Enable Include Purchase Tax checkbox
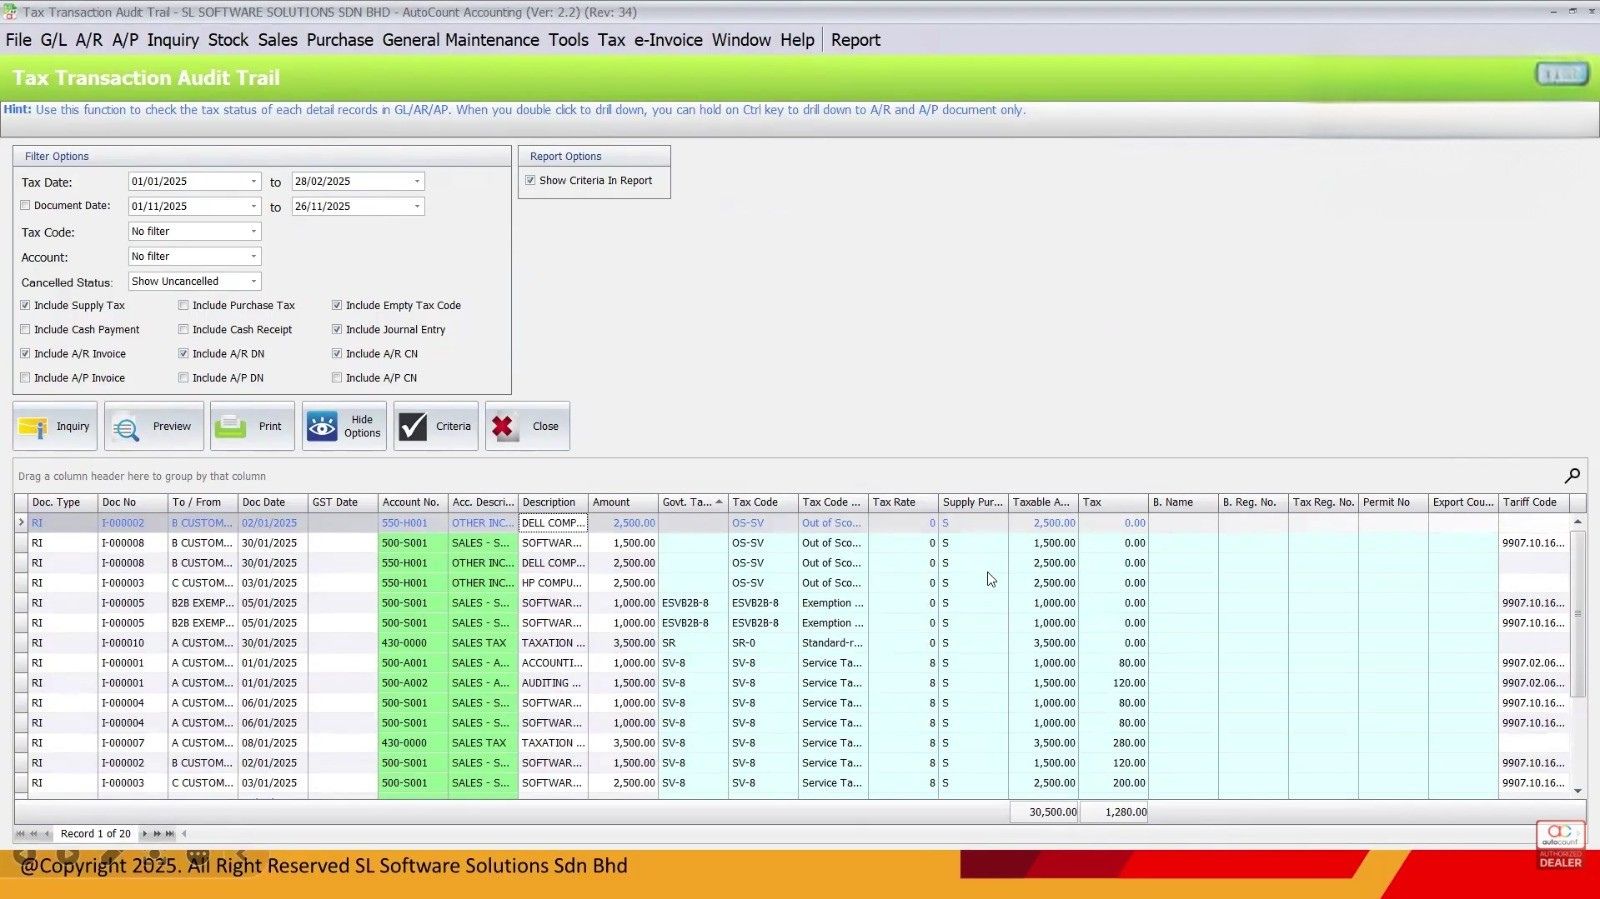 click(183, 305)
